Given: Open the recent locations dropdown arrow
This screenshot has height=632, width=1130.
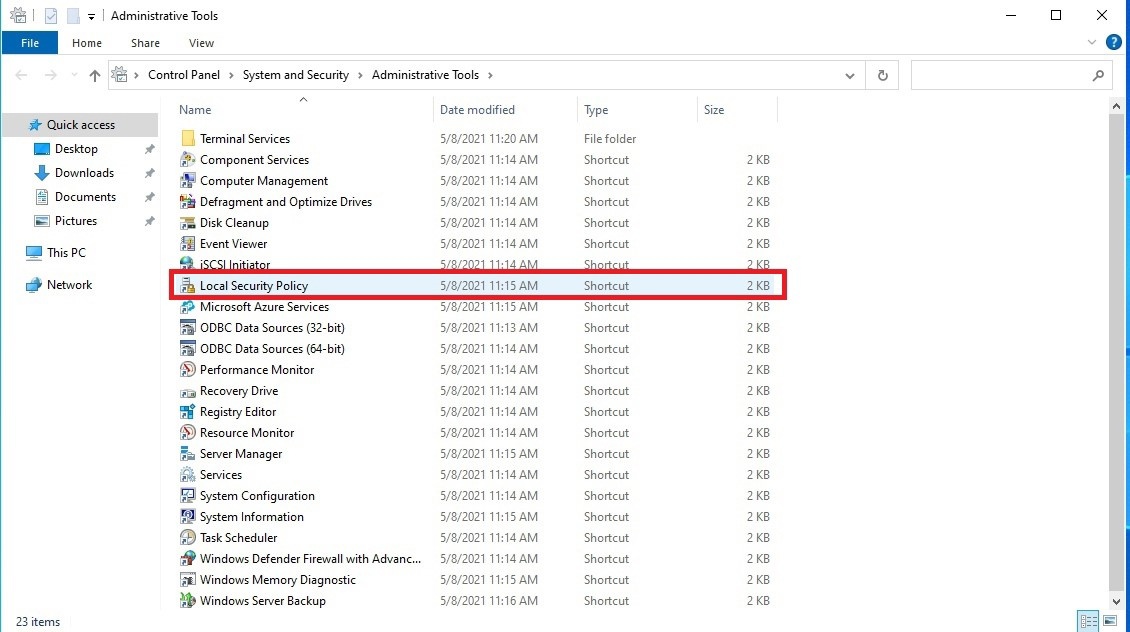Looking at the screenshot, I should pos(74,75).
